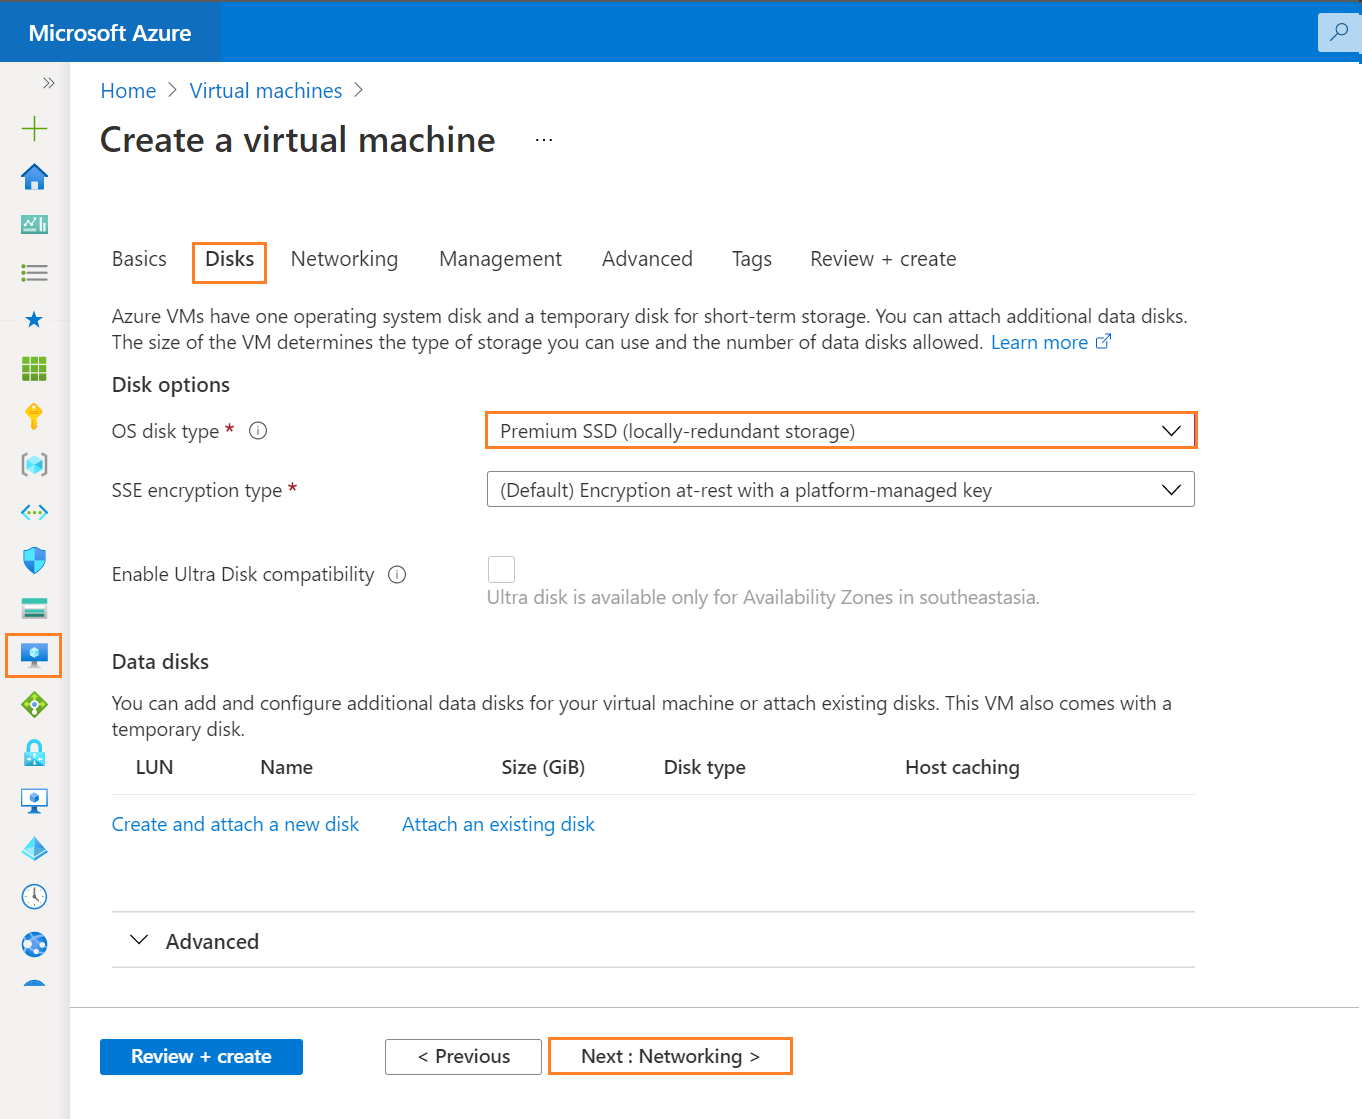Viewport: 1362px width, 1119px height.
Task: Expand the left sidebar with double chevron
Action: click(x=48, y=83)
